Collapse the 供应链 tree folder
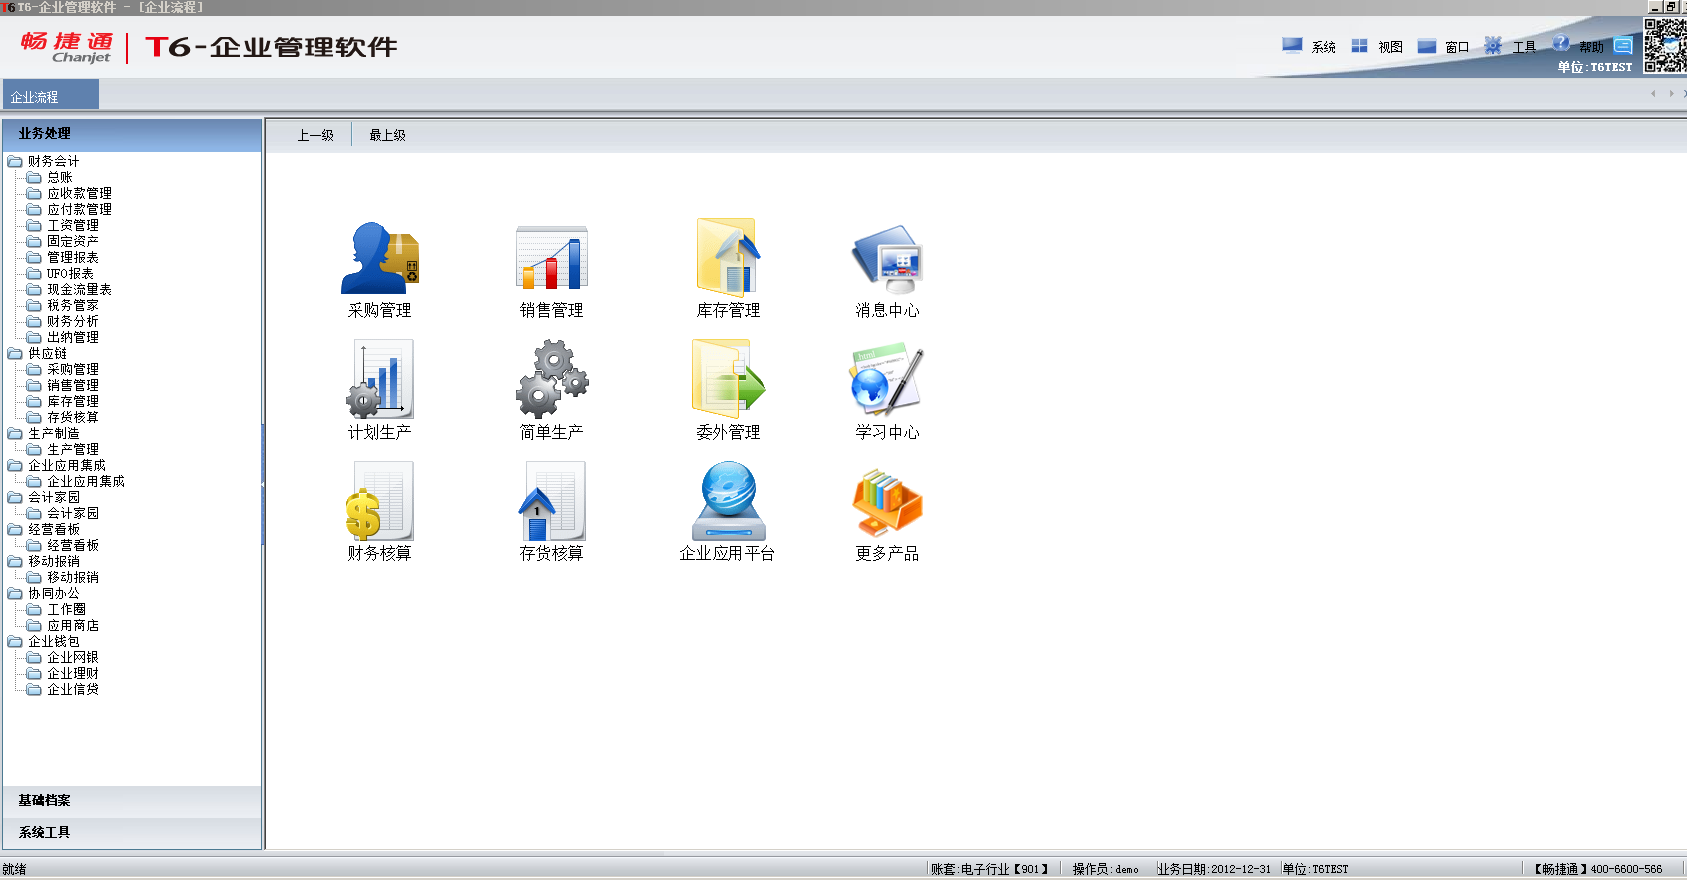The width and height of the screenshot is (1687, 880). (37, 353)
